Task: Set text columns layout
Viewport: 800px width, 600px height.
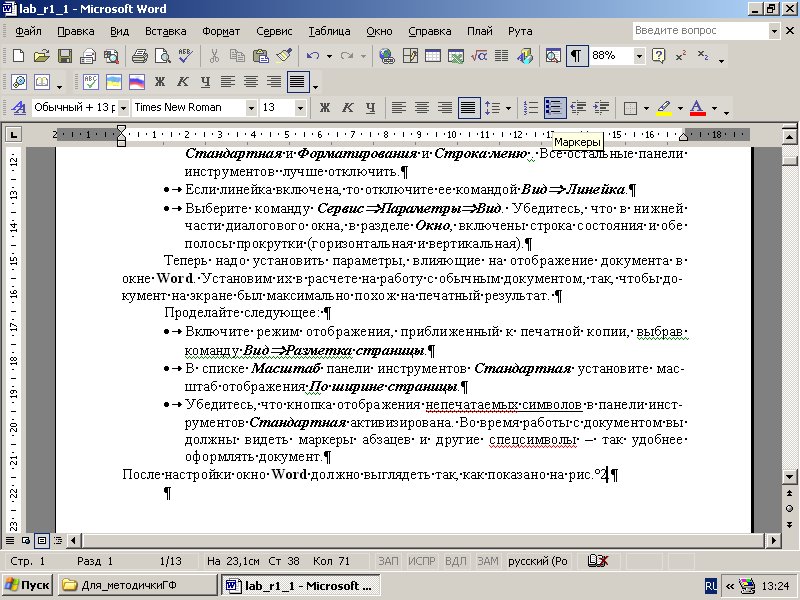Action: (x=502, y=56)
